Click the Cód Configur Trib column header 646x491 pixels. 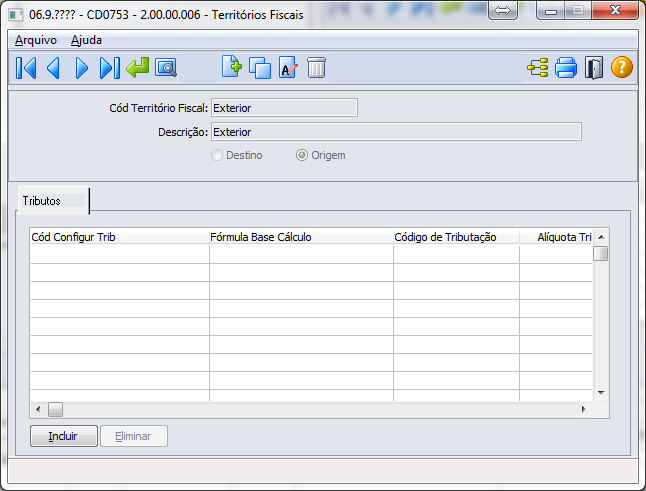click(120, 237)
